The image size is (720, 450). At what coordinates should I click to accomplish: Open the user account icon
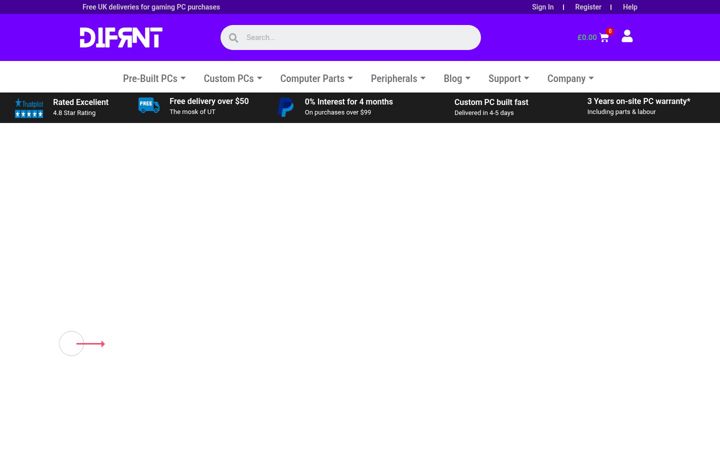coord(627,36)
